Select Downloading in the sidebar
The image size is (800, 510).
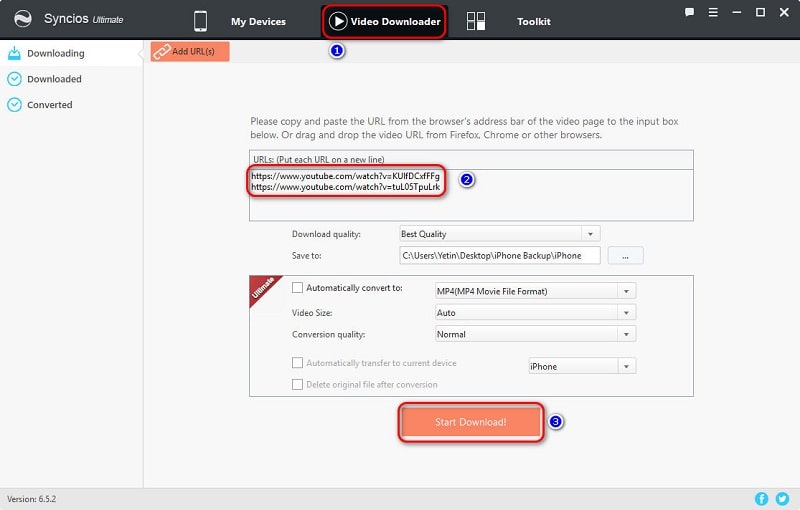[x=71, y=53]
